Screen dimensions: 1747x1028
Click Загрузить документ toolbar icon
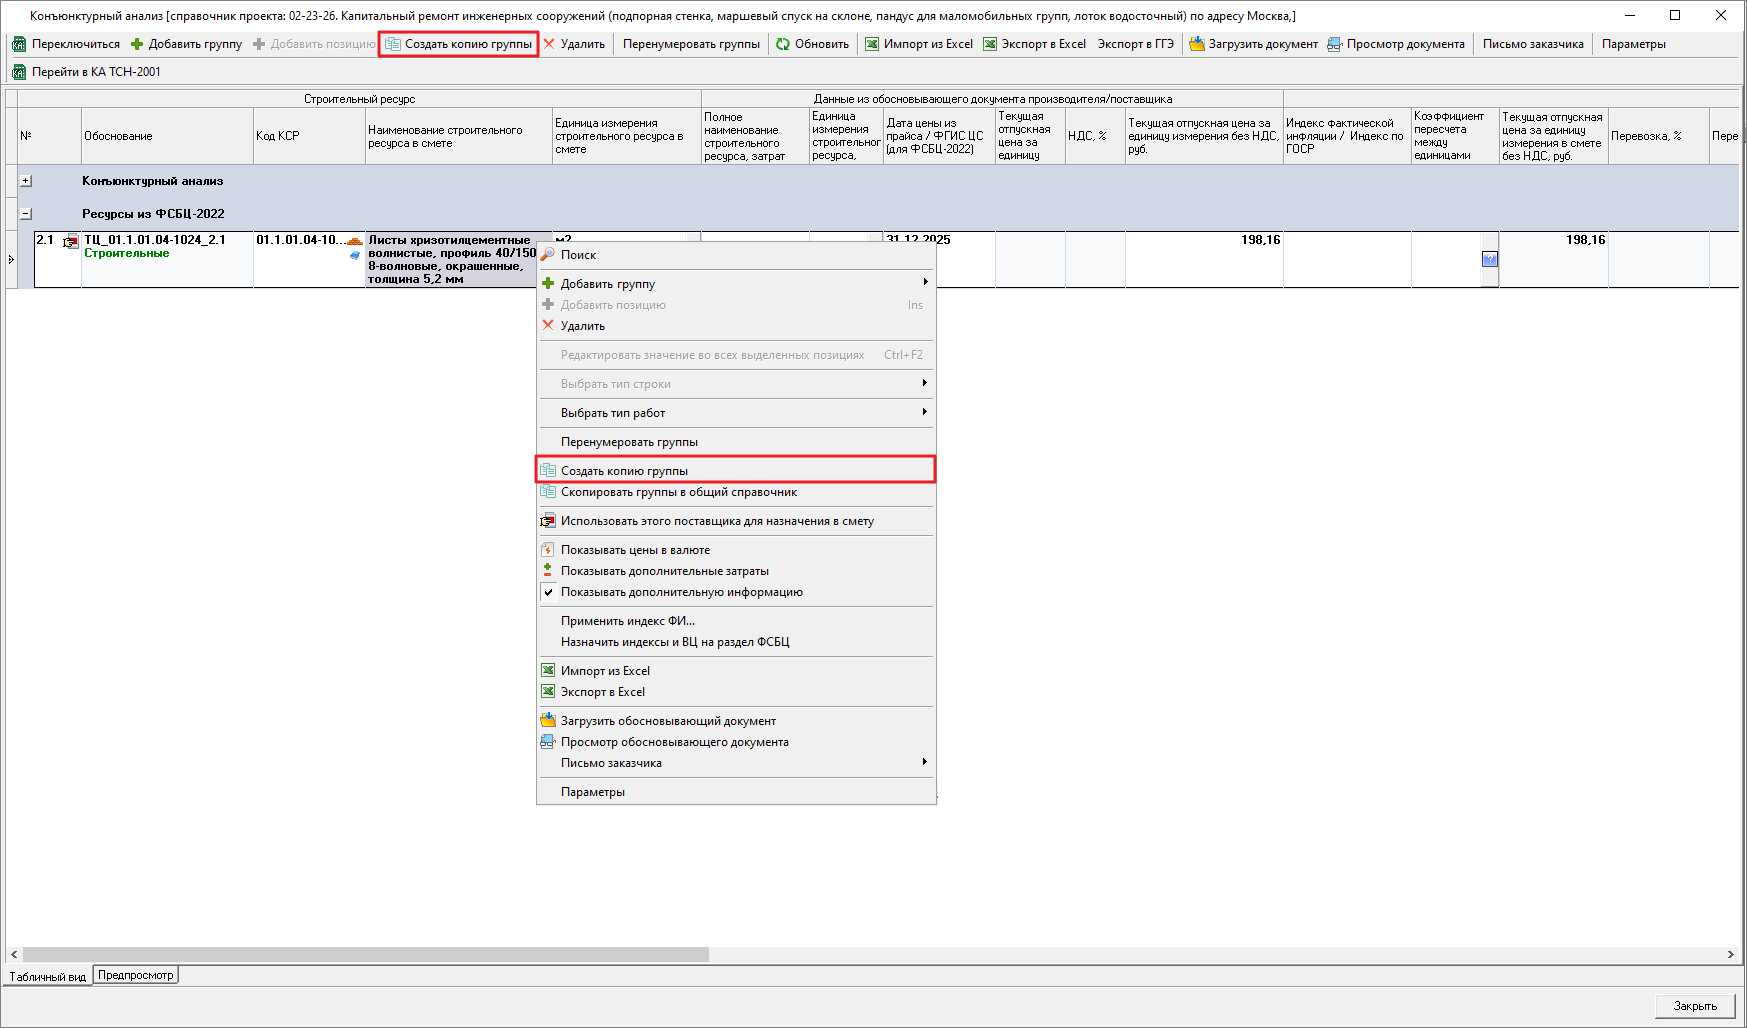point(1196,44)
